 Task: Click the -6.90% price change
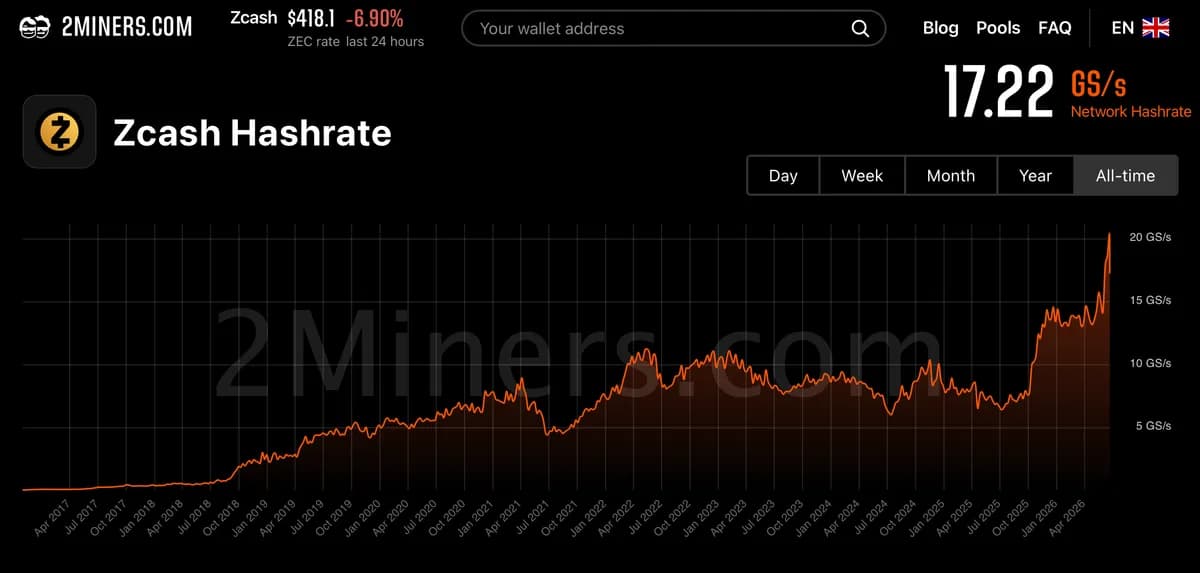coord(375,18)
